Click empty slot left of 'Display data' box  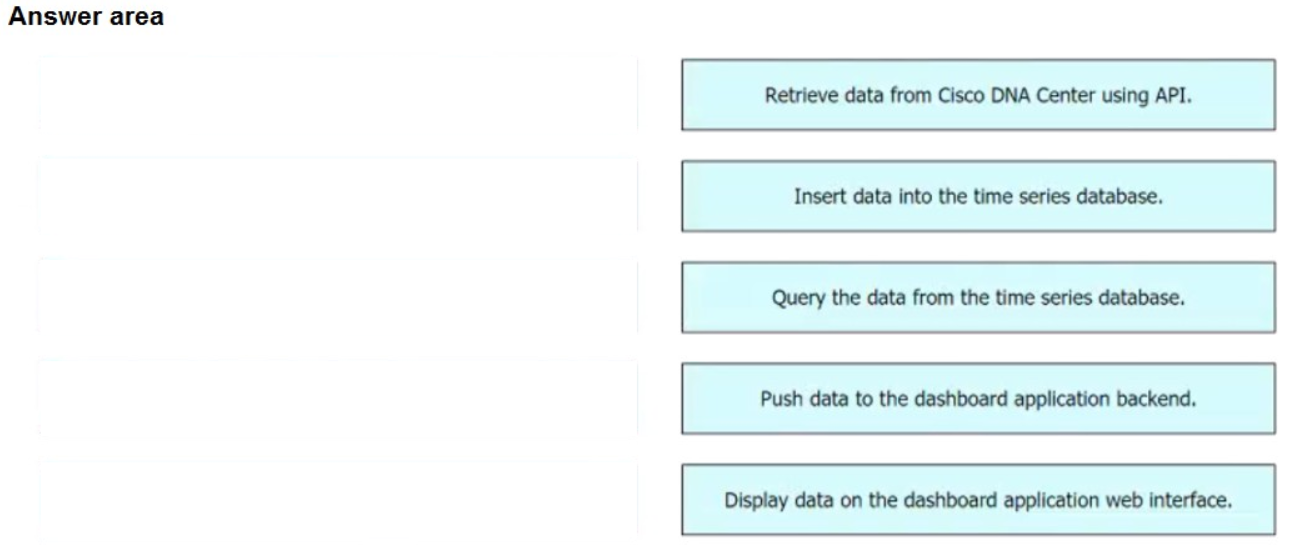(337, 499)
